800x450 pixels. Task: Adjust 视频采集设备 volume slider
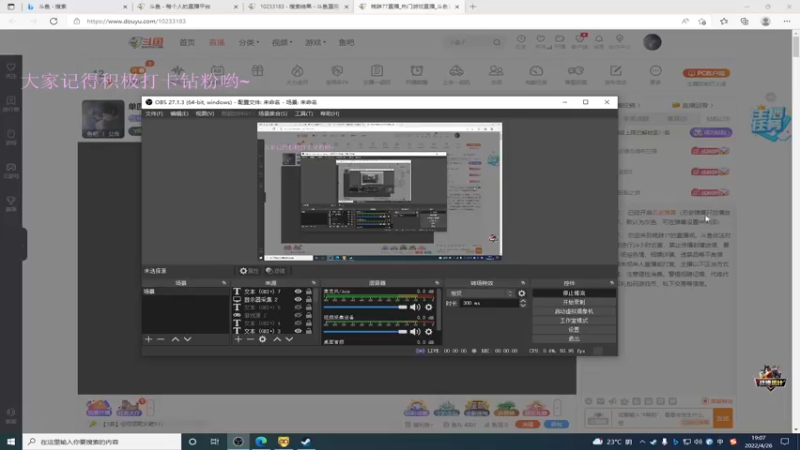click(x=365, y=332)
